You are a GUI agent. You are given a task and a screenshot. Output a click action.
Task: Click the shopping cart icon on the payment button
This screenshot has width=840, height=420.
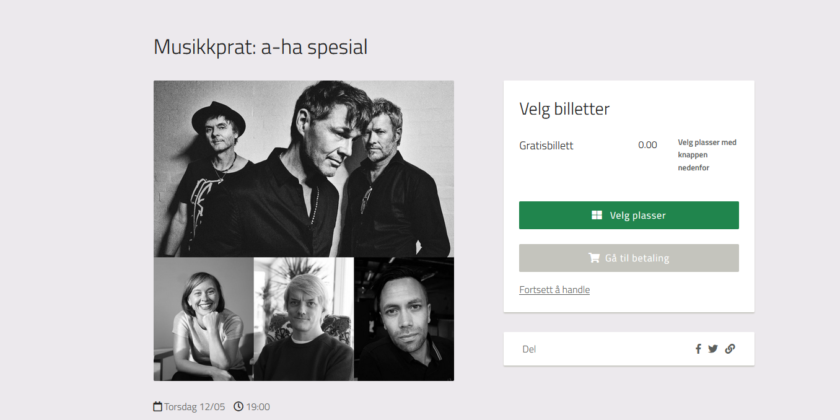[x=594, y=258]
